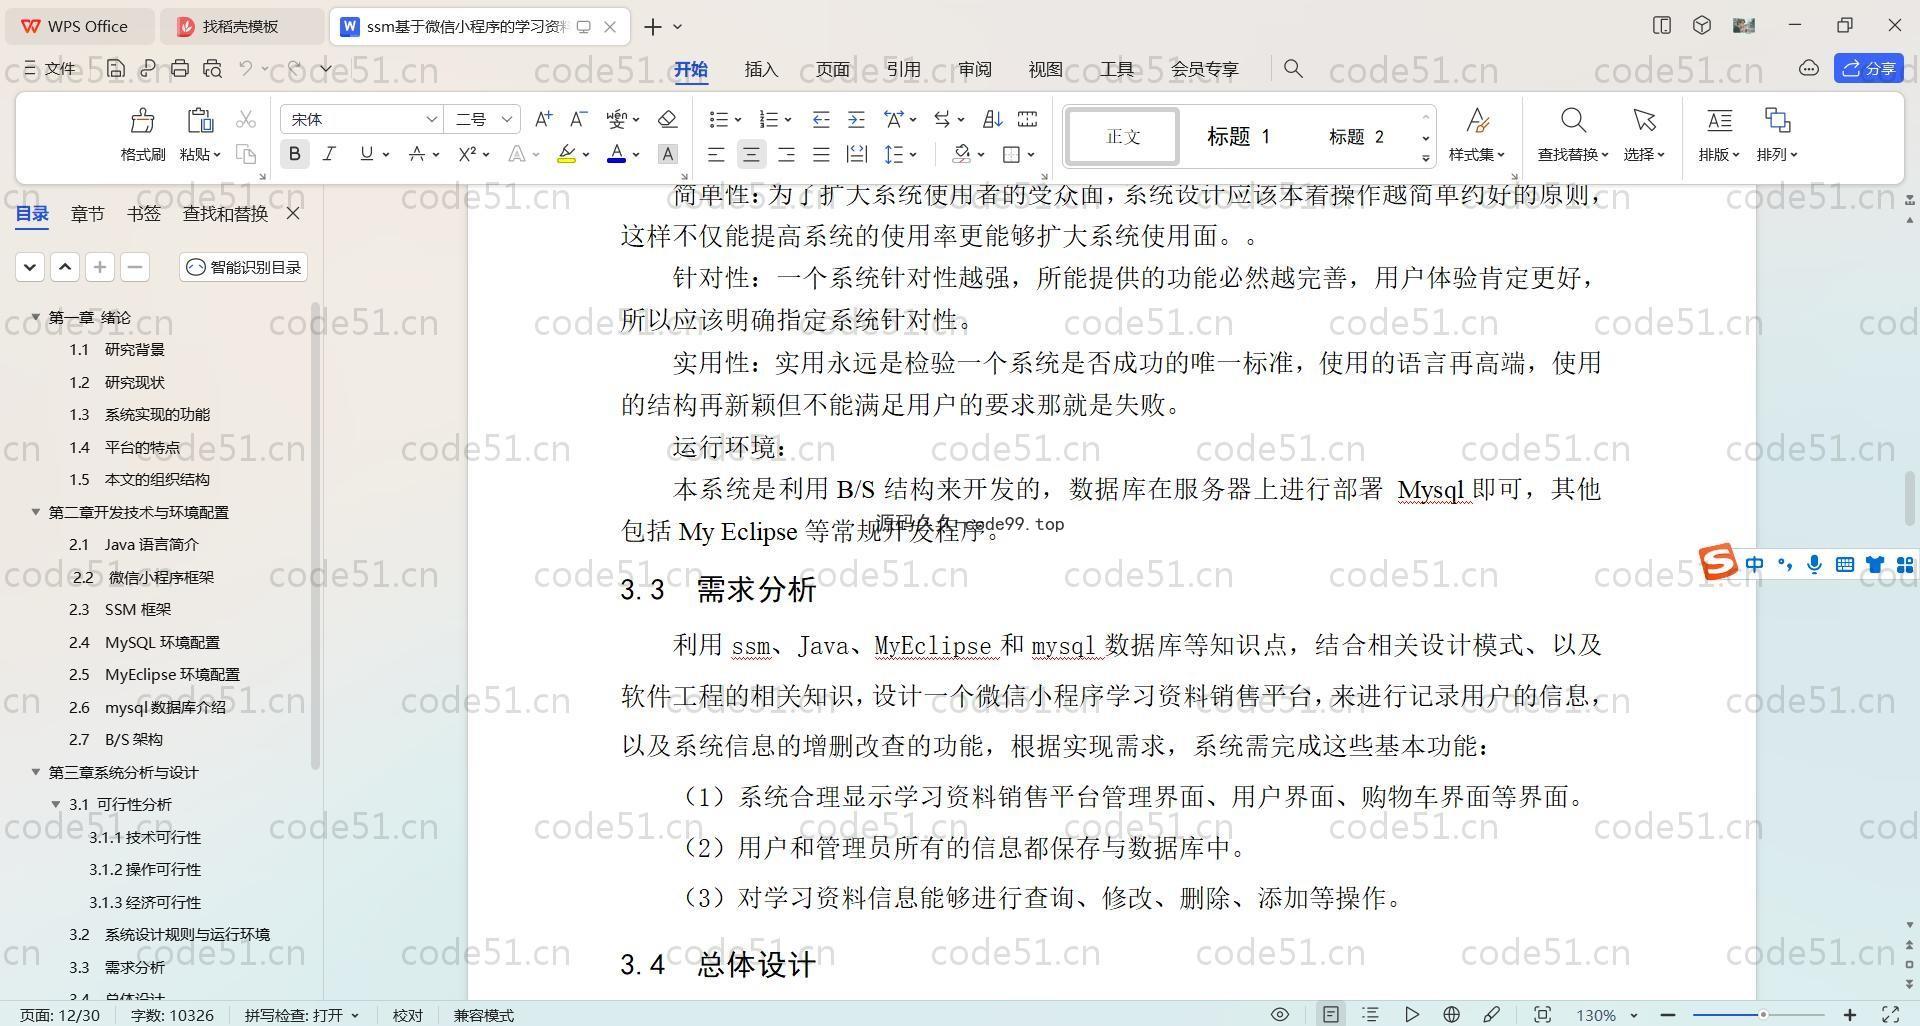This screenshot has height=1026, width=1920.
Task: Open the 引用 (References) ribbon tab
Action: 903,69
